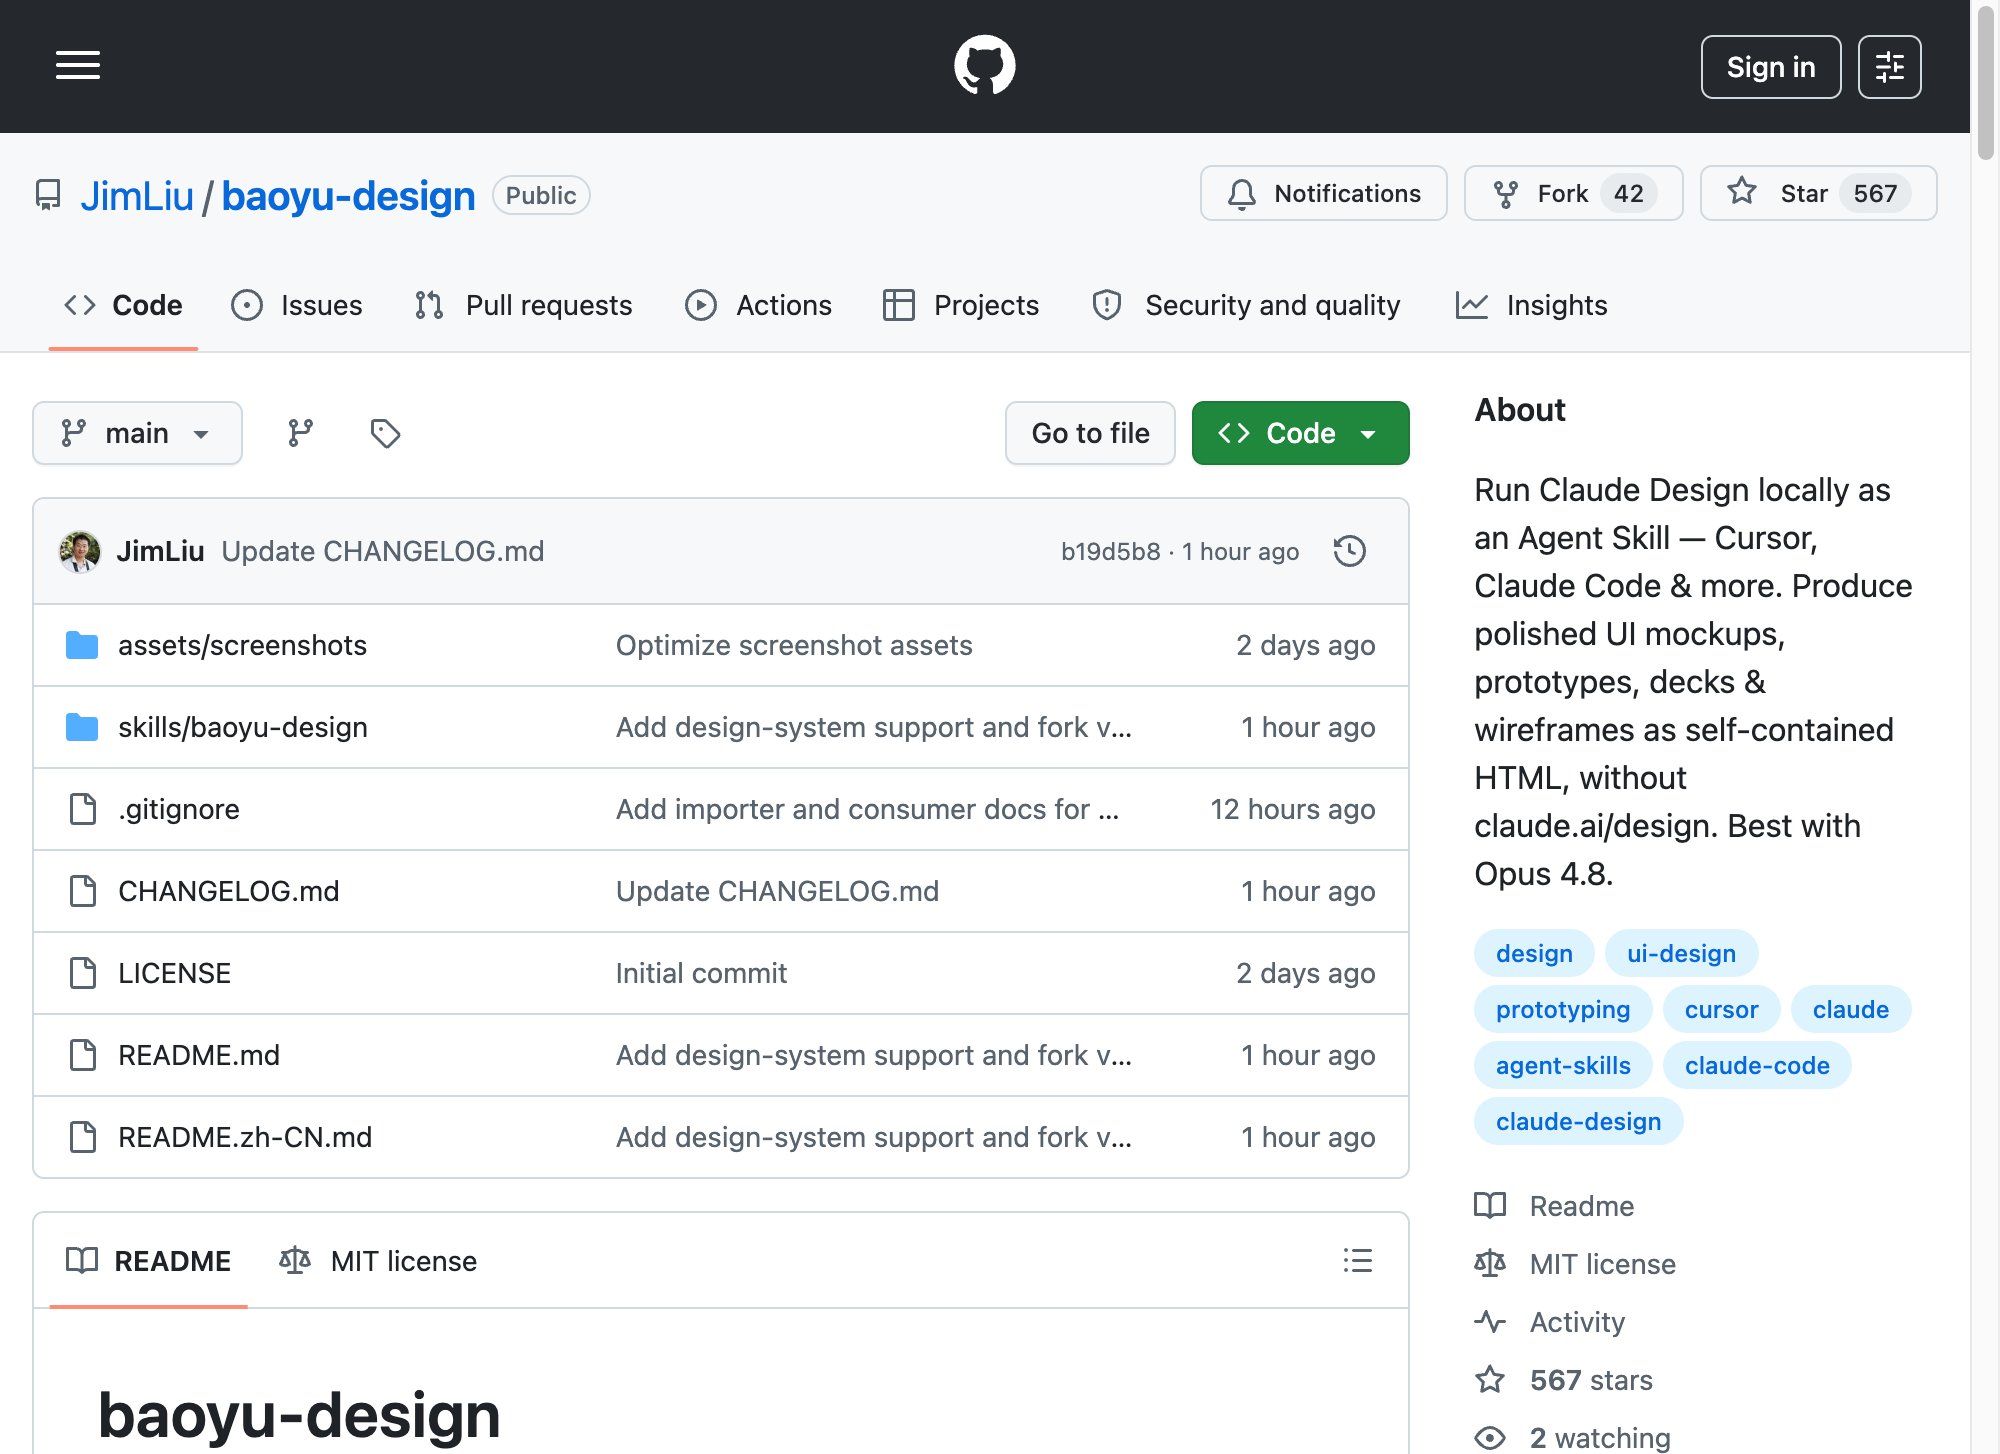Select the MIT license tab

(378, 1261)
